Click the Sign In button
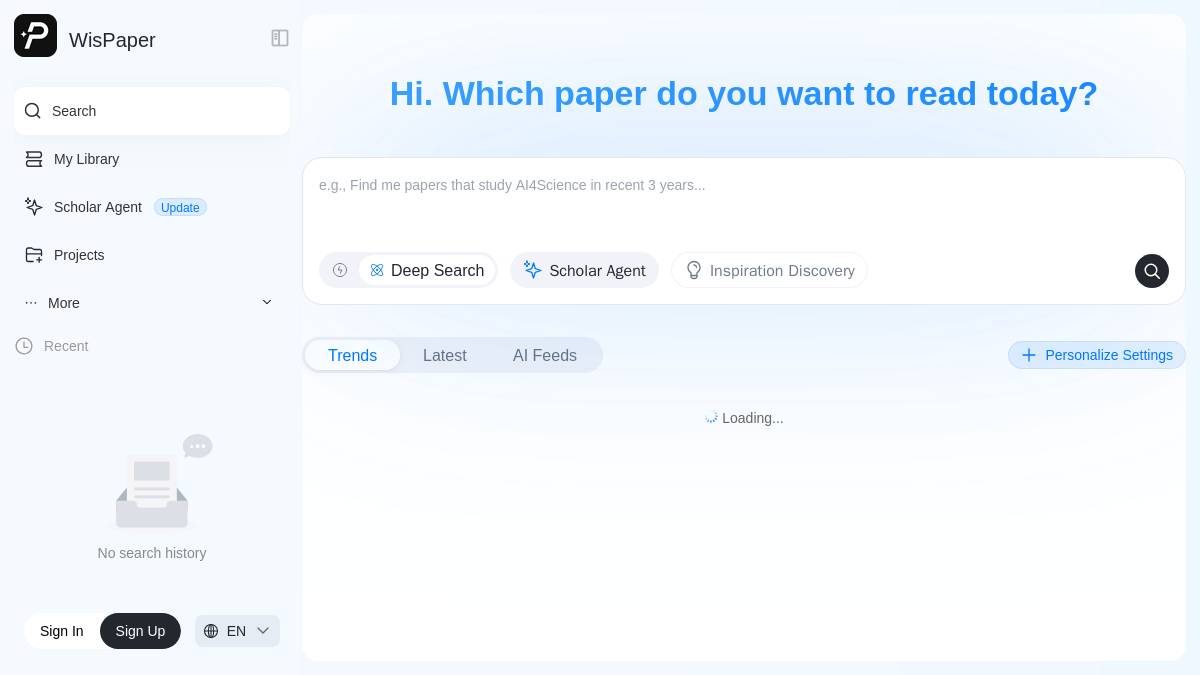This screenshot has width=1200, height=675. 62,631
